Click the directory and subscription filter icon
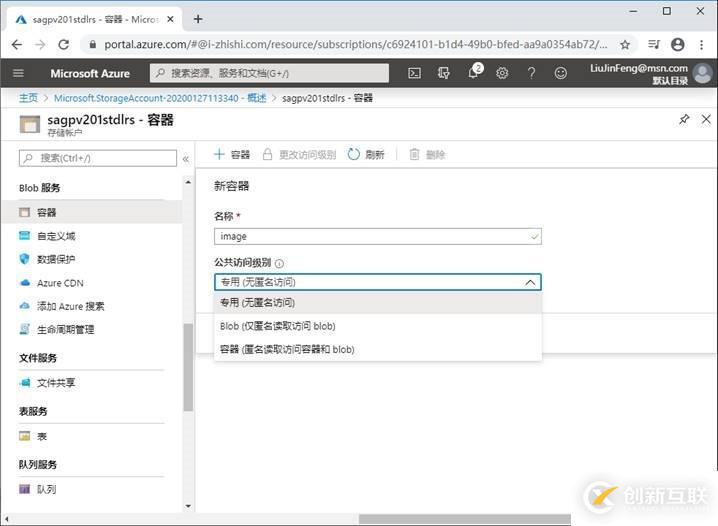This screenshot has width=718, height=526. [443, 73]
